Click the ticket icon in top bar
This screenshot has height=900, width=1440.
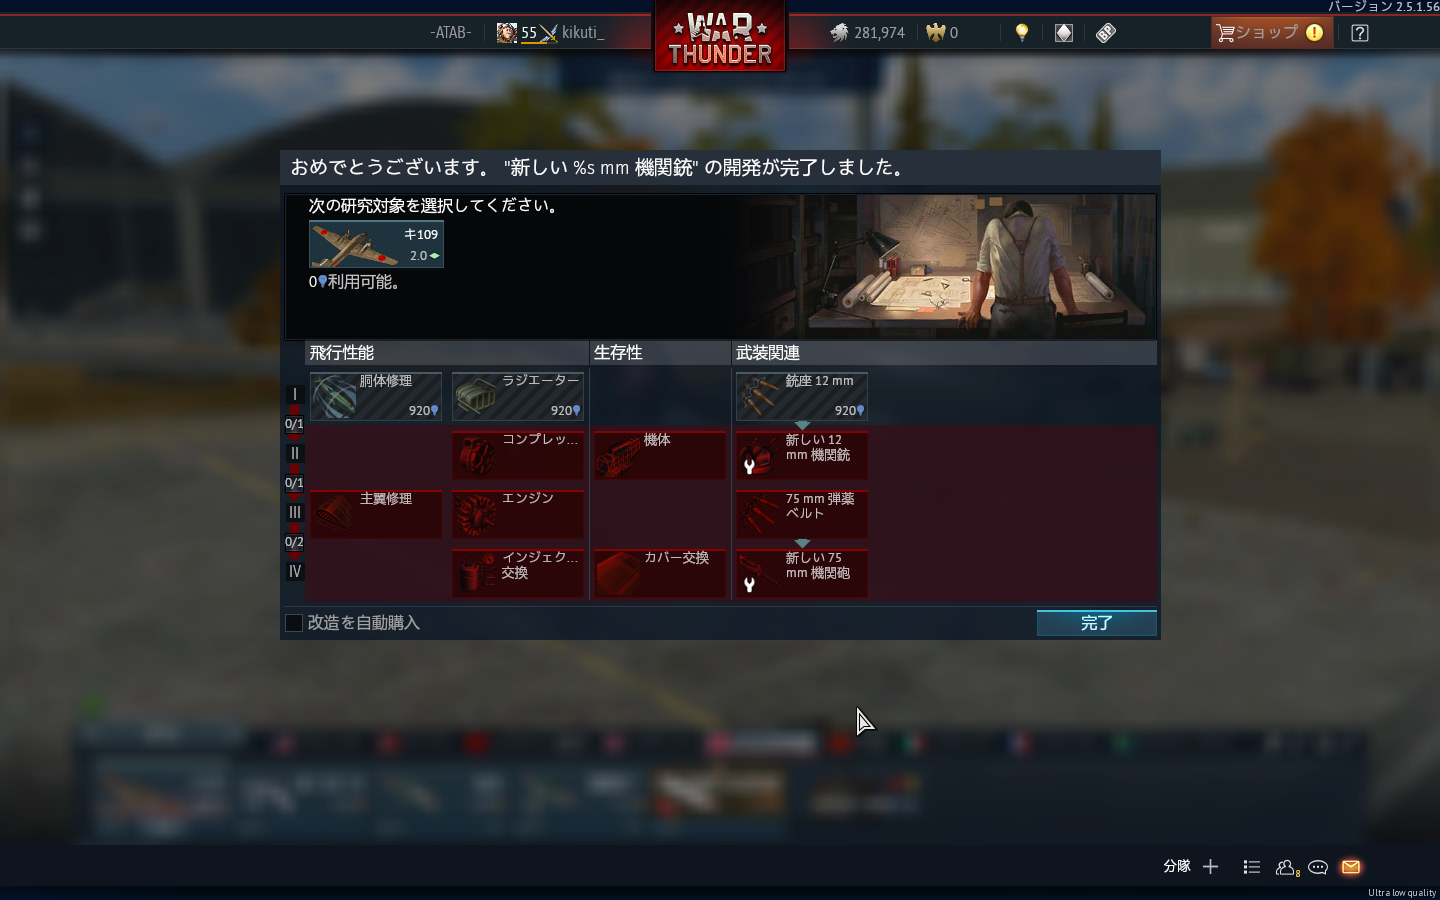point(1105,33)
